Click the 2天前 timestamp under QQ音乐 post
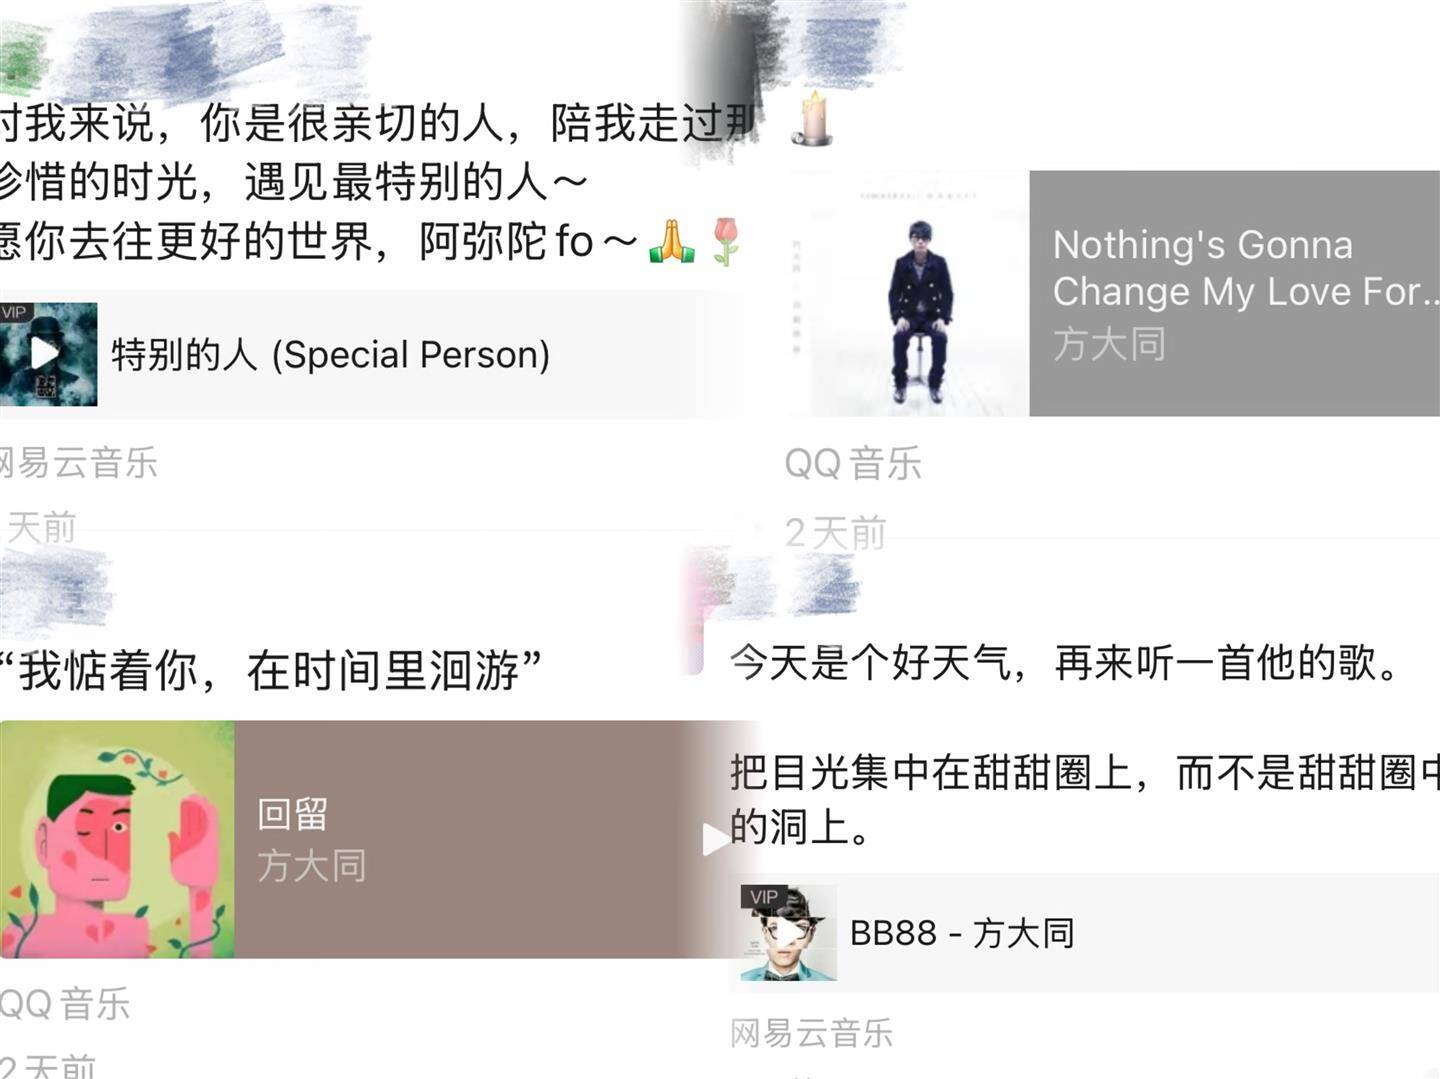 [x=836, y=533]
